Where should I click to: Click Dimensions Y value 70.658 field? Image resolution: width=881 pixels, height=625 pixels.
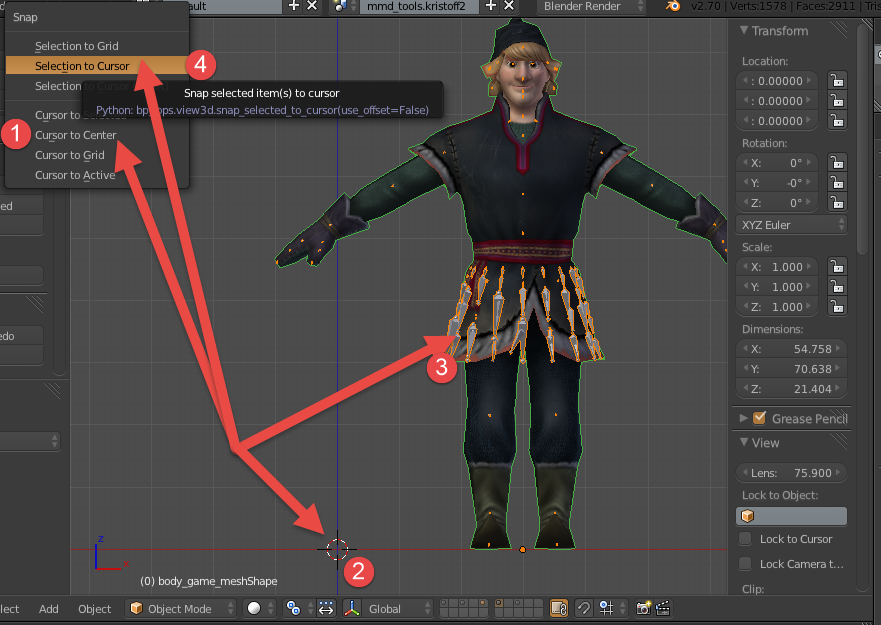pyautogui.click(x=791, y=369)
